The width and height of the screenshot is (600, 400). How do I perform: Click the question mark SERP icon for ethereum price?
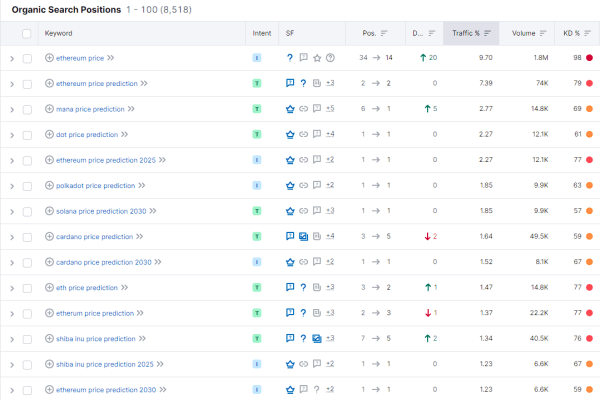click(x=290, y=58)
